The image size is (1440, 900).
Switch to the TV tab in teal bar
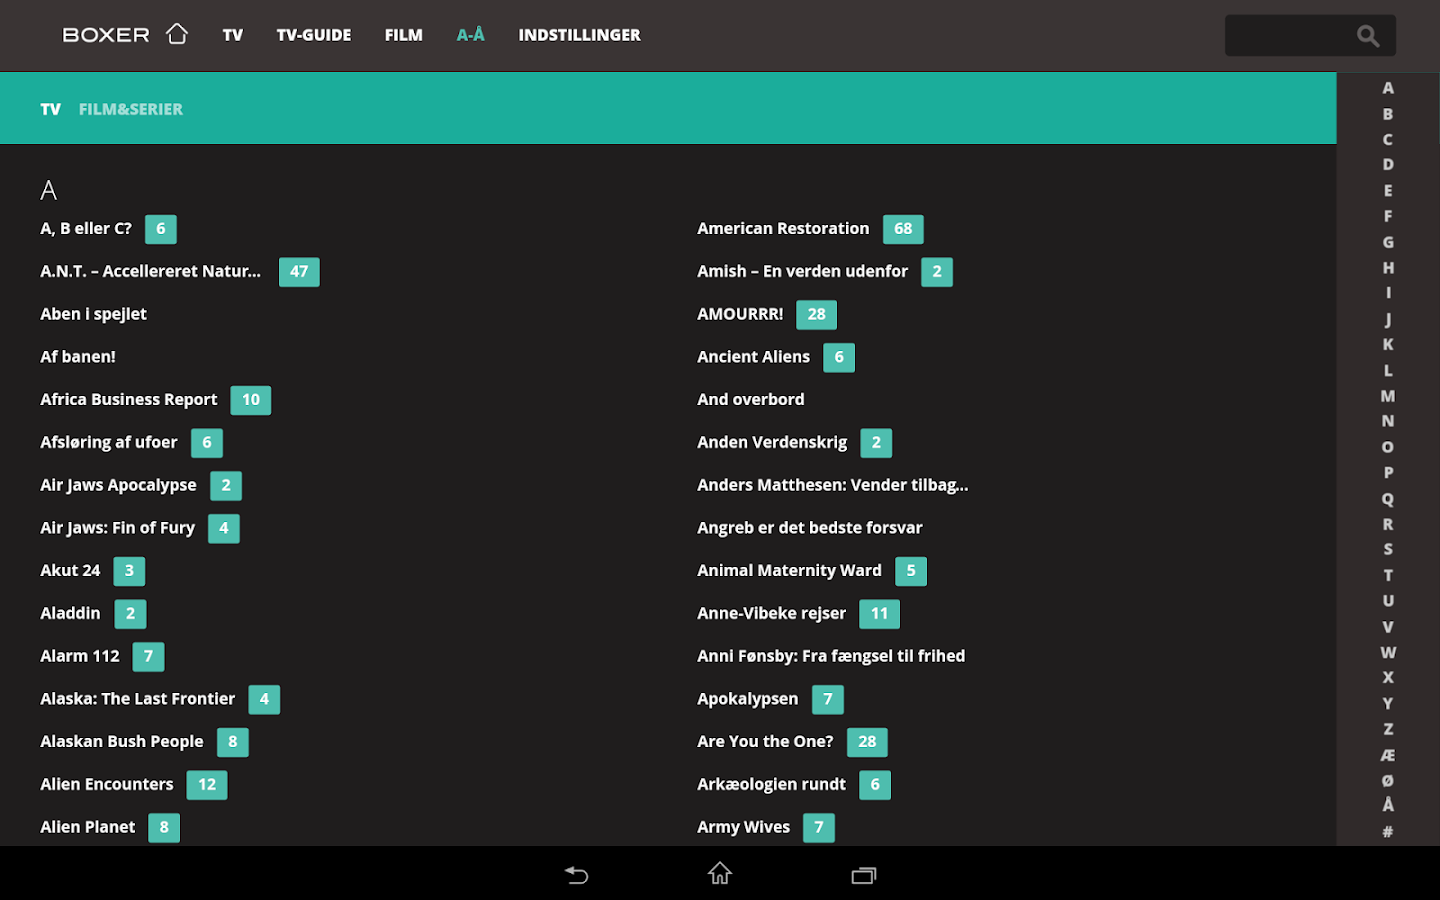click(x=51, y=109)
